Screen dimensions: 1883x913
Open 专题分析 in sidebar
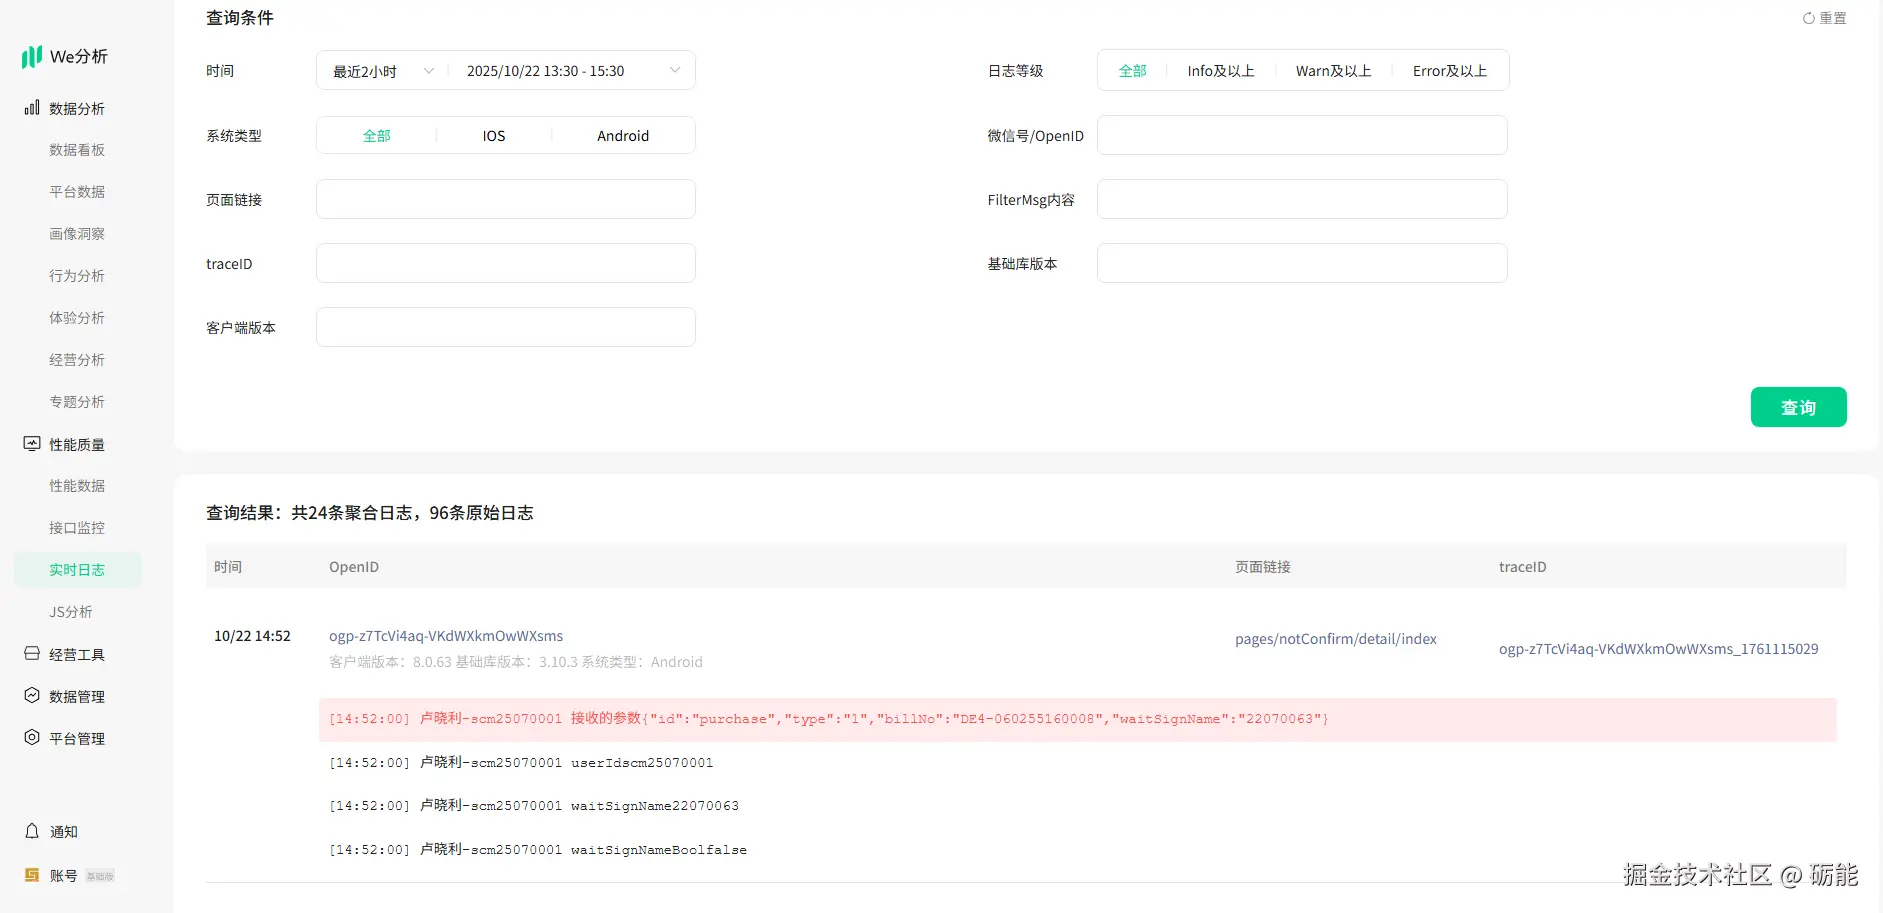[x=77, y=402]
